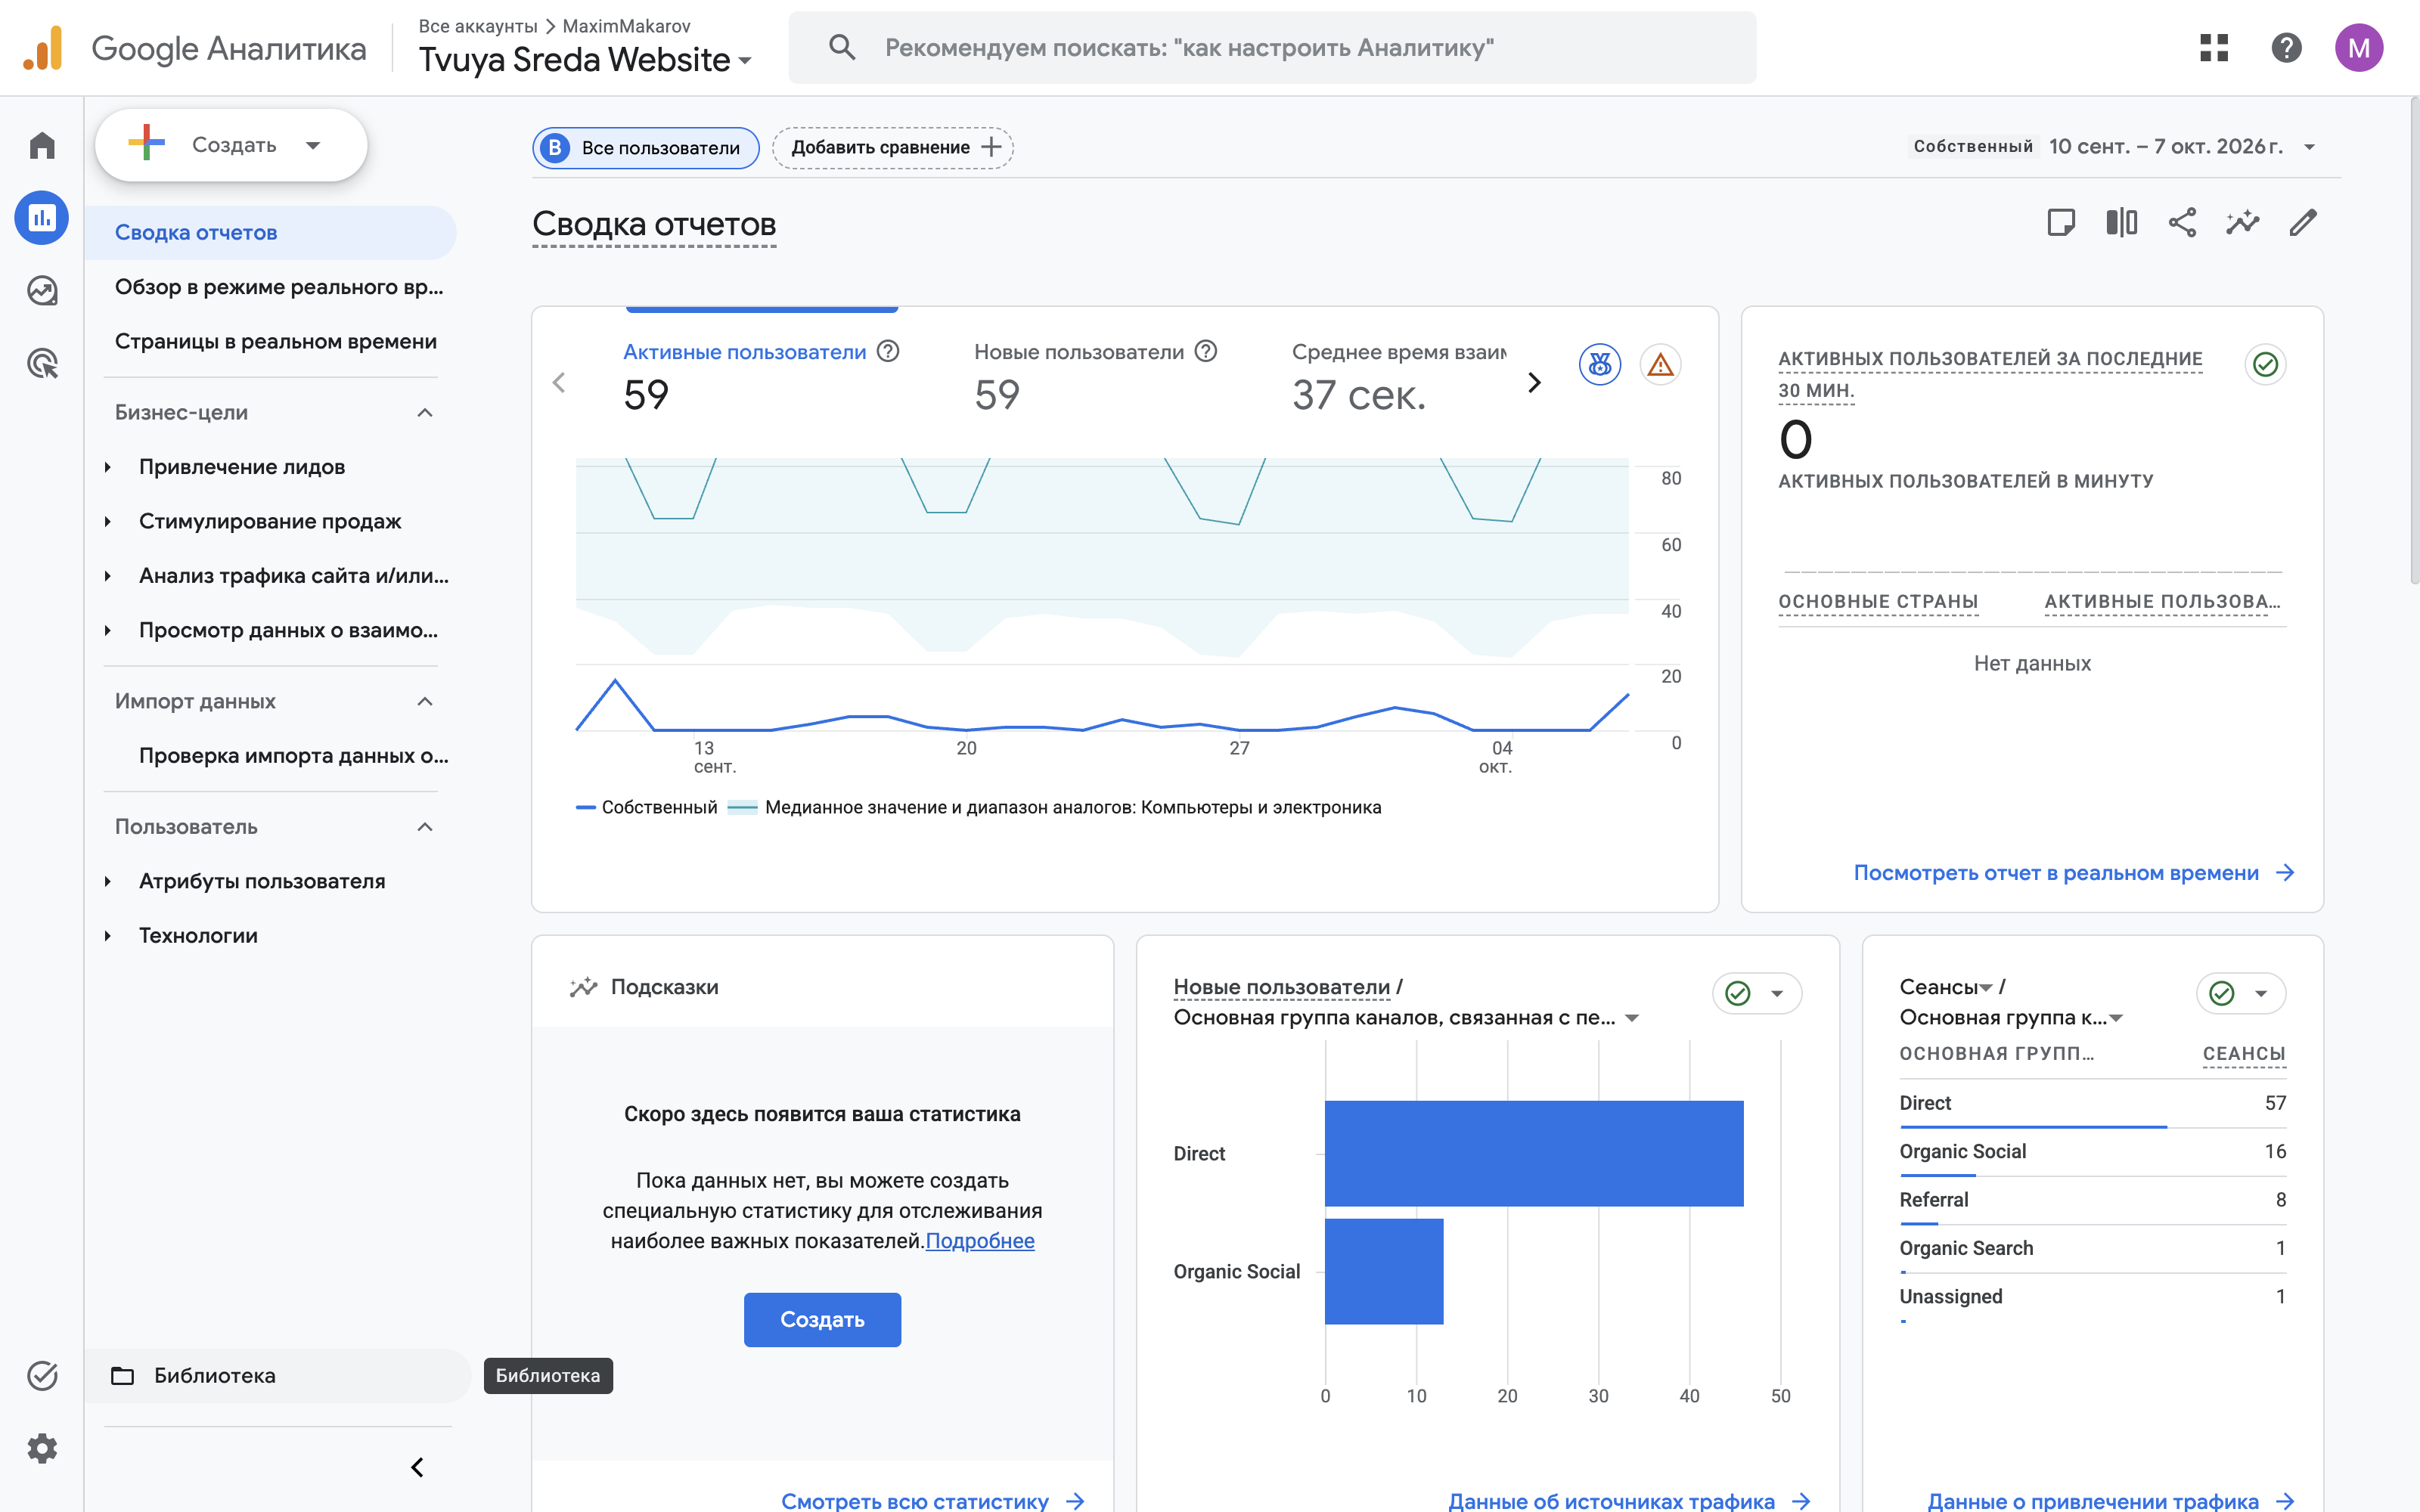Open the Home icon in left rail

point(42,146)
